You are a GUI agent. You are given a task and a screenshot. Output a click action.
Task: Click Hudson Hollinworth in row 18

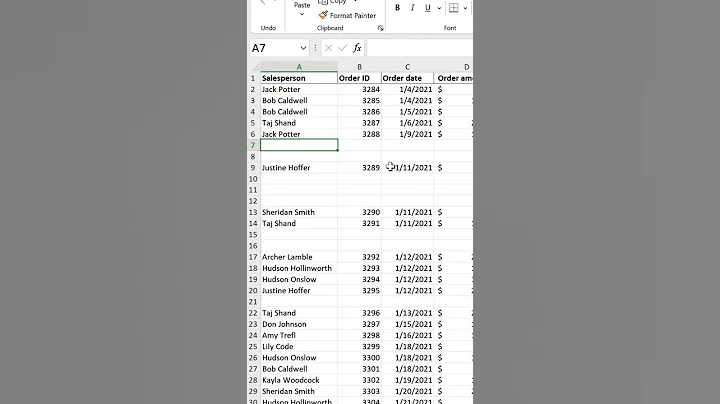[x=299, y=268]
